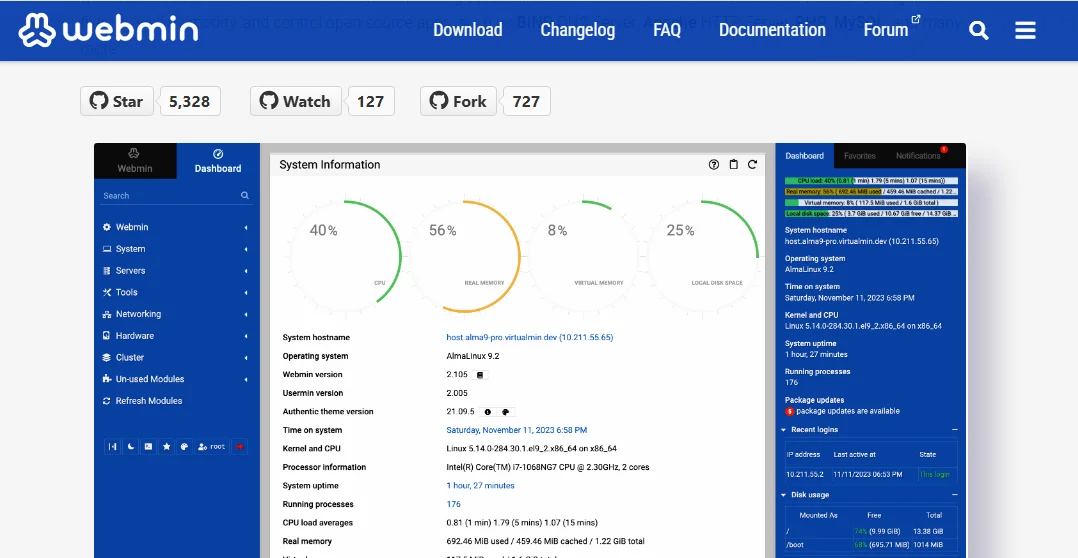The height and width of the screenshot is (558, 1078).
Task: Click the 176 running processes link in System Information
Action: (x=454, y=504)
